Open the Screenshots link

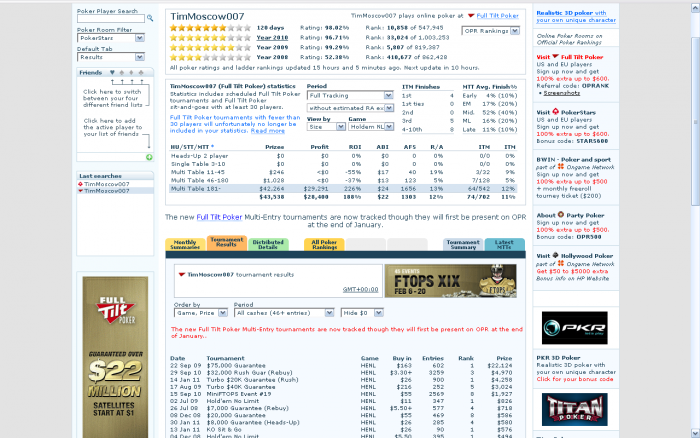tap(562, 93)
